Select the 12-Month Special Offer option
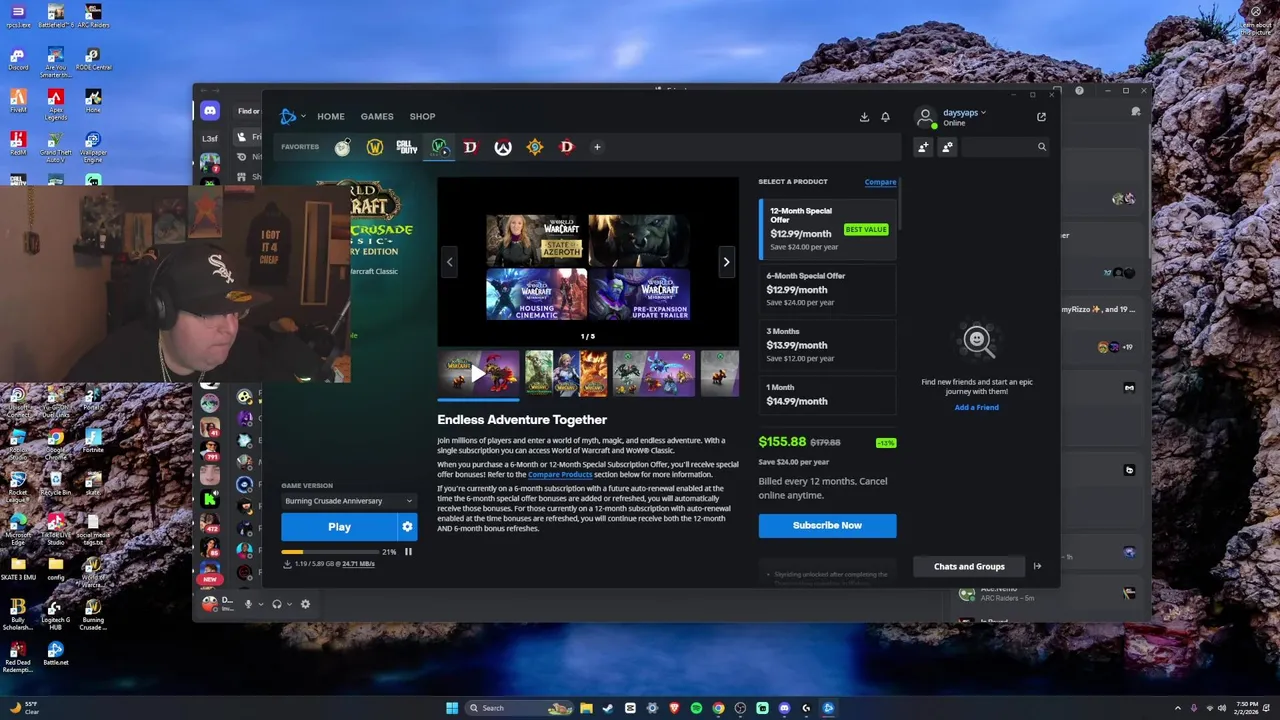This screenshot has width=1280, height=720. pos(828,229)
